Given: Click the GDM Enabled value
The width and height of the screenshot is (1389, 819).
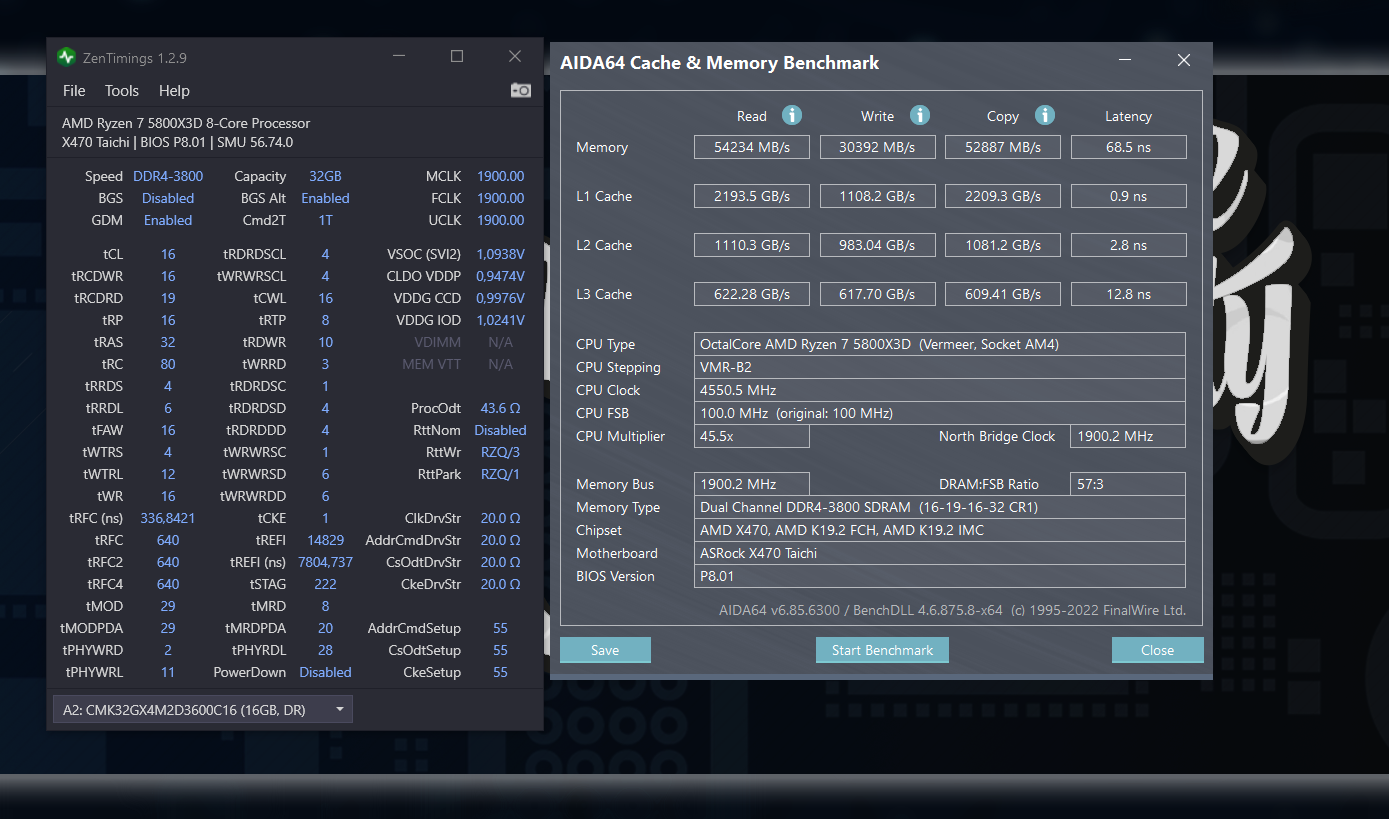Looking at the screenshot, I should tap(168, 220).
